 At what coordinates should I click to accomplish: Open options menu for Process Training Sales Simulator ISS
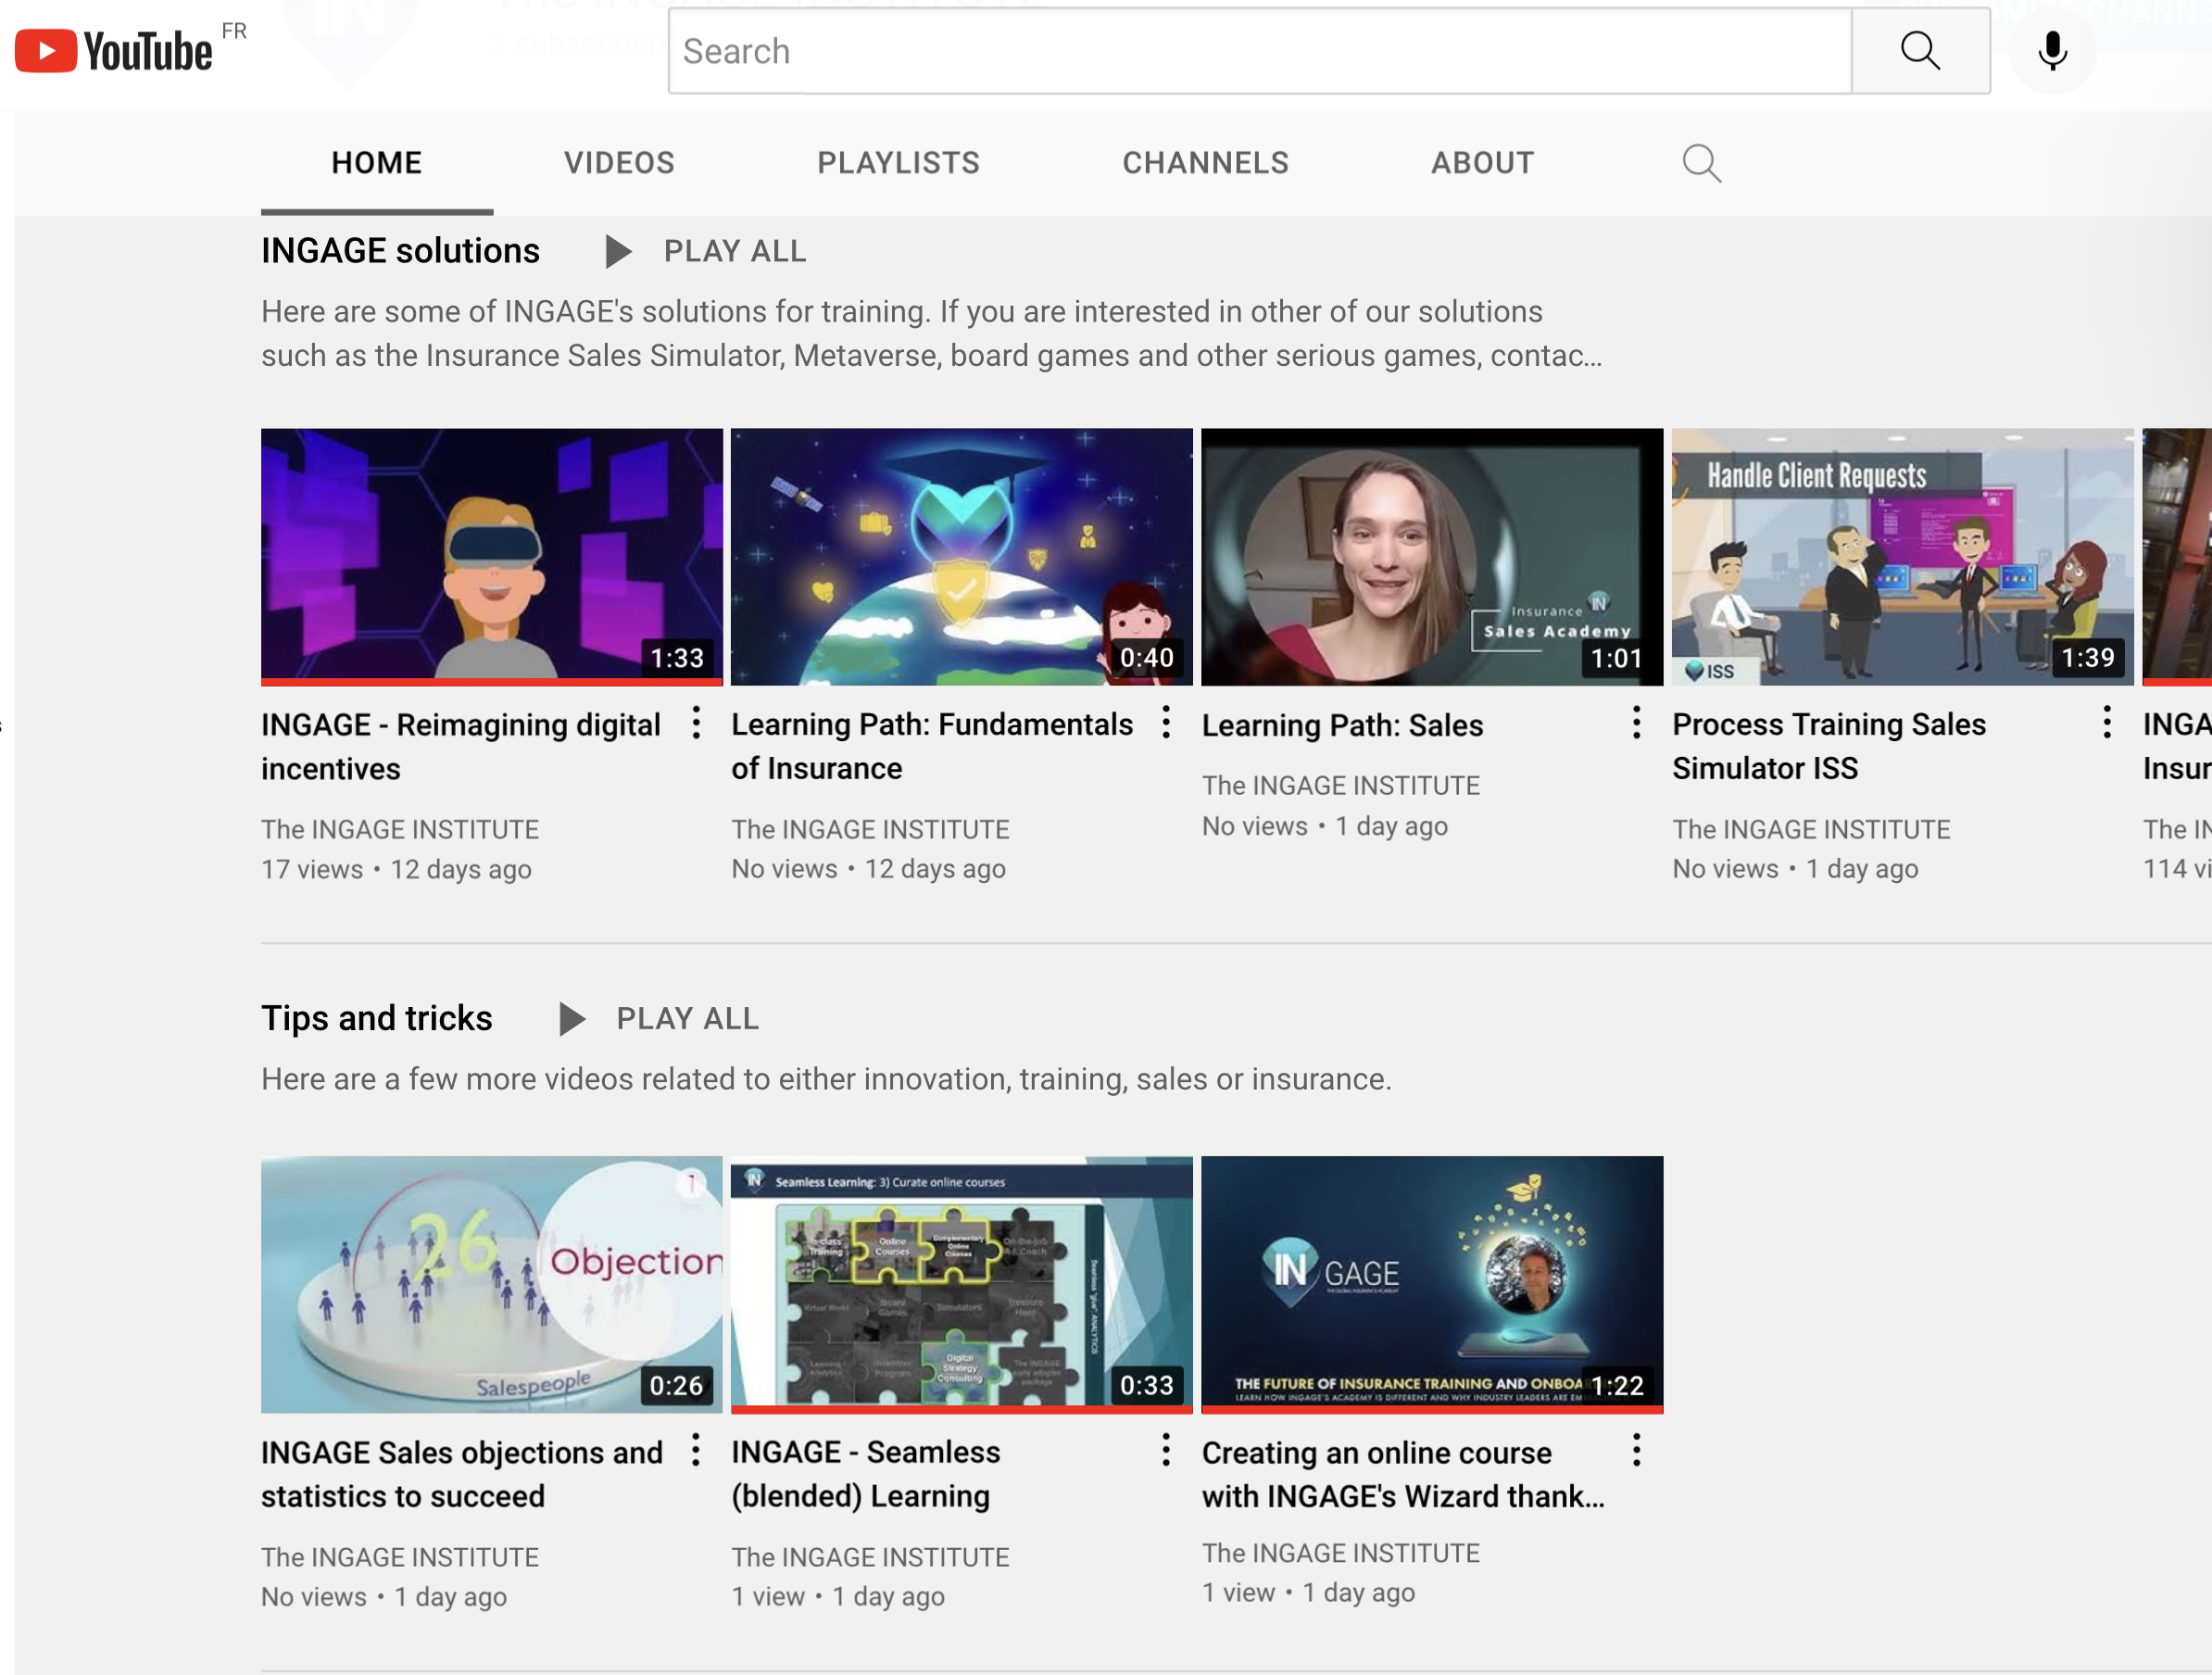pyautogui.click(x=2106, y=723)
